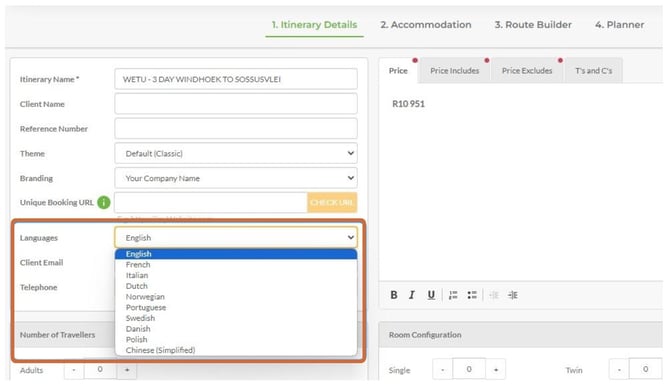Go to the Accommodation step
Viewport: 670px width, 385px height.
[x=426, y=25]
